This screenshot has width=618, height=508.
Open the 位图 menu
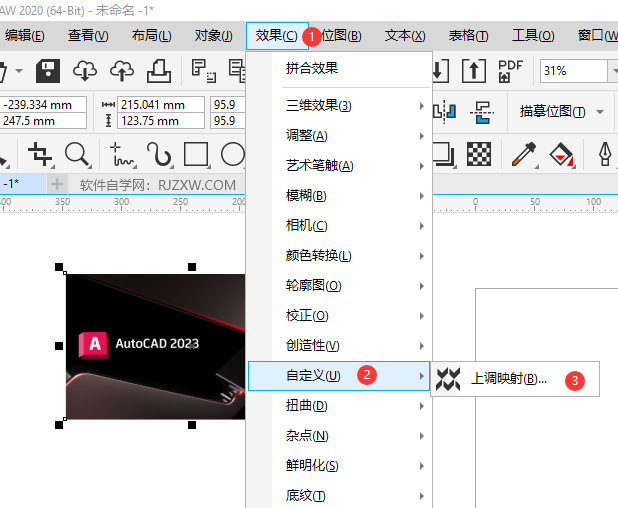pyautogui.click(x=341, y=36)
